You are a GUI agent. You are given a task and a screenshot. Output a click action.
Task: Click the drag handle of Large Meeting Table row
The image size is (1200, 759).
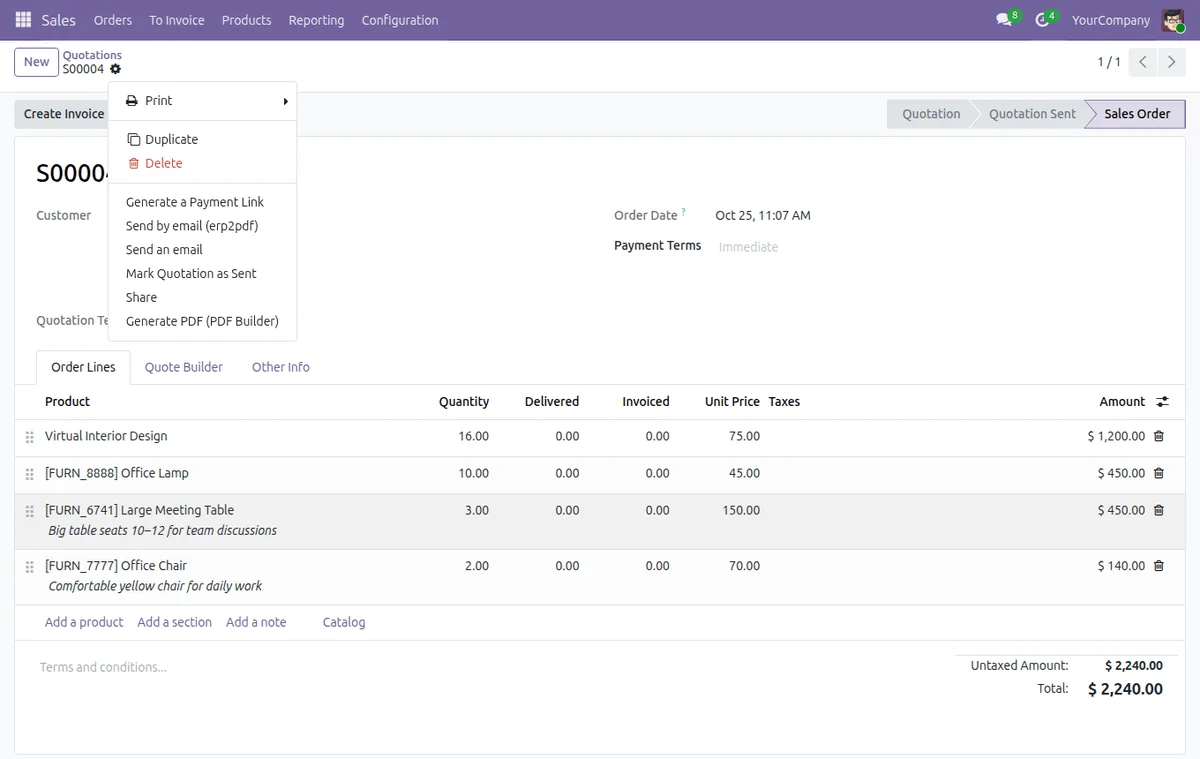29,511
